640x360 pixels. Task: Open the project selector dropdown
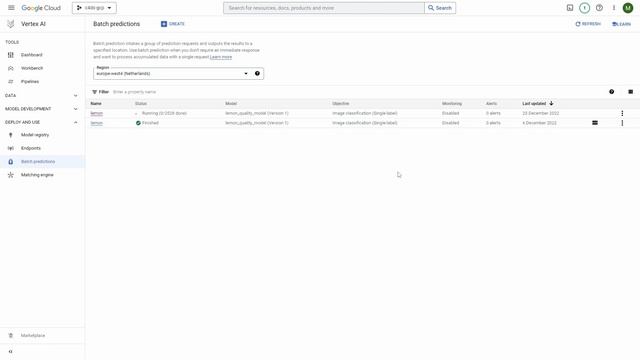point(94,8)
